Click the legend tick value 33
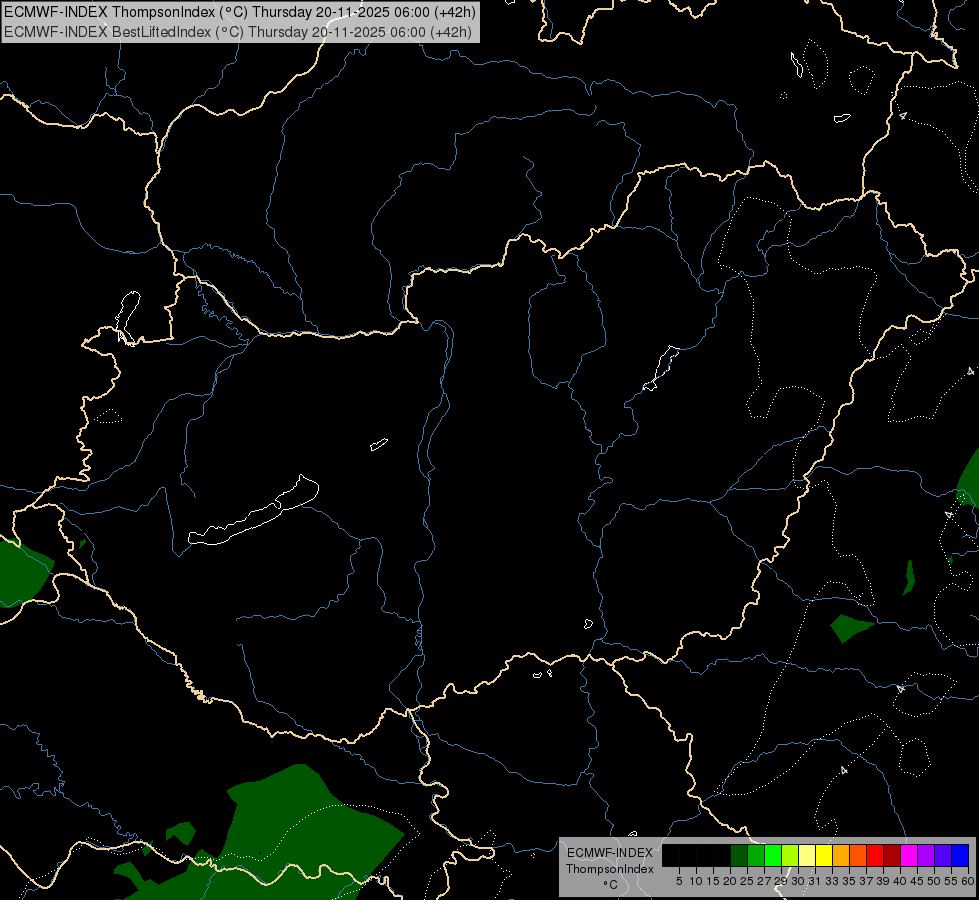Screen dimensions: 979x900 [x=832, y=881]
